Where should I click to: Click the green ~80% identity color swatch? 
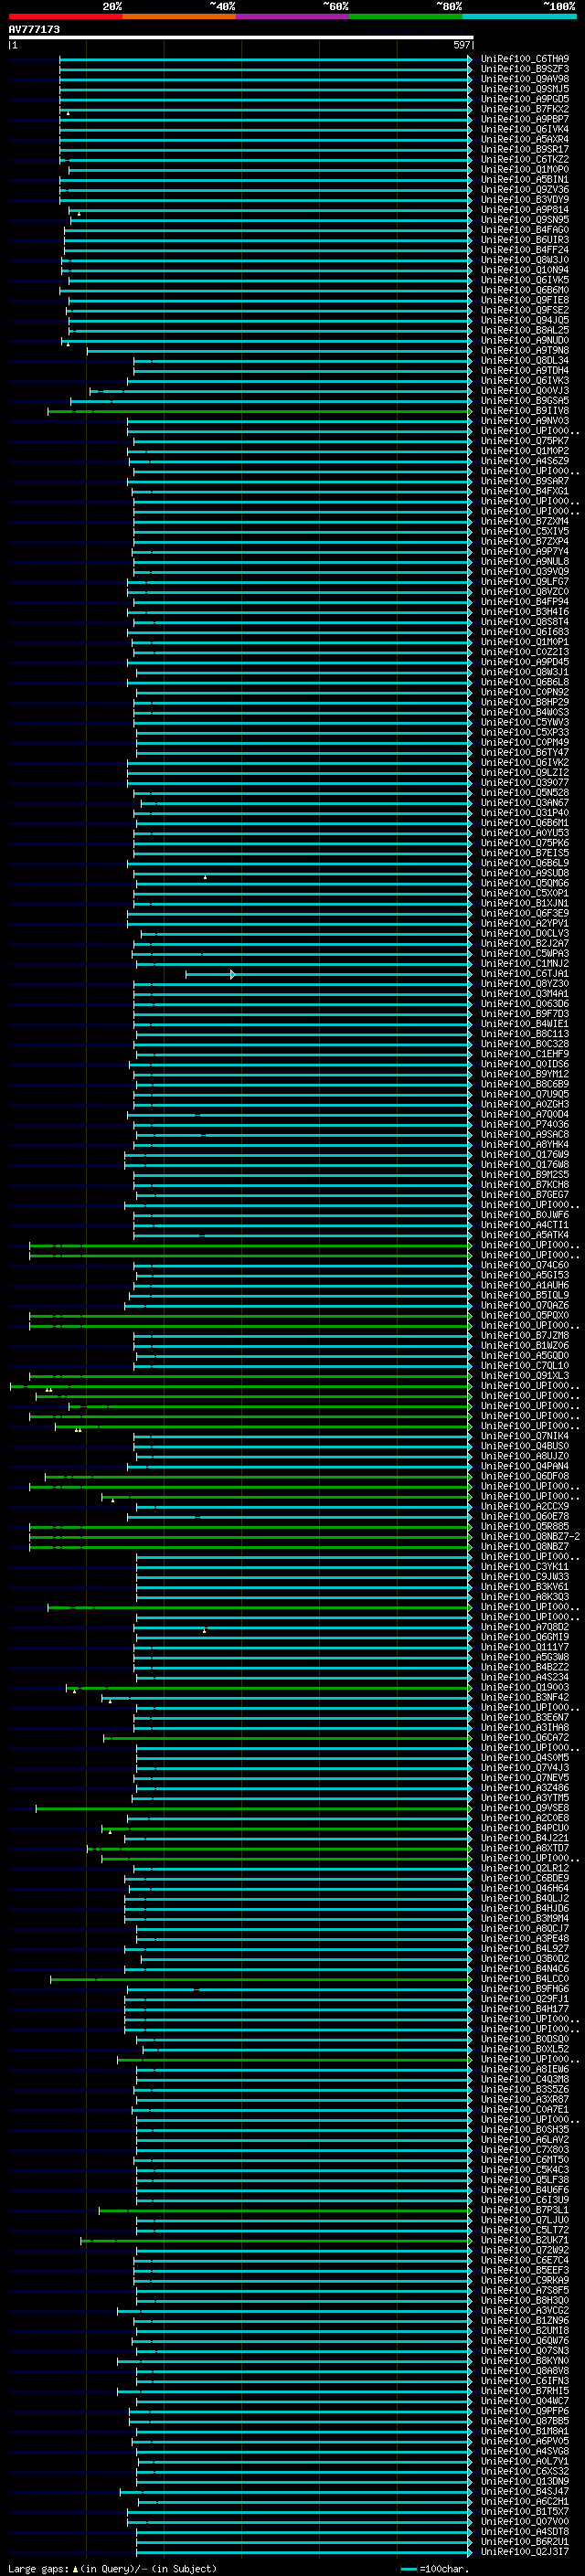(x=406, y=16)
